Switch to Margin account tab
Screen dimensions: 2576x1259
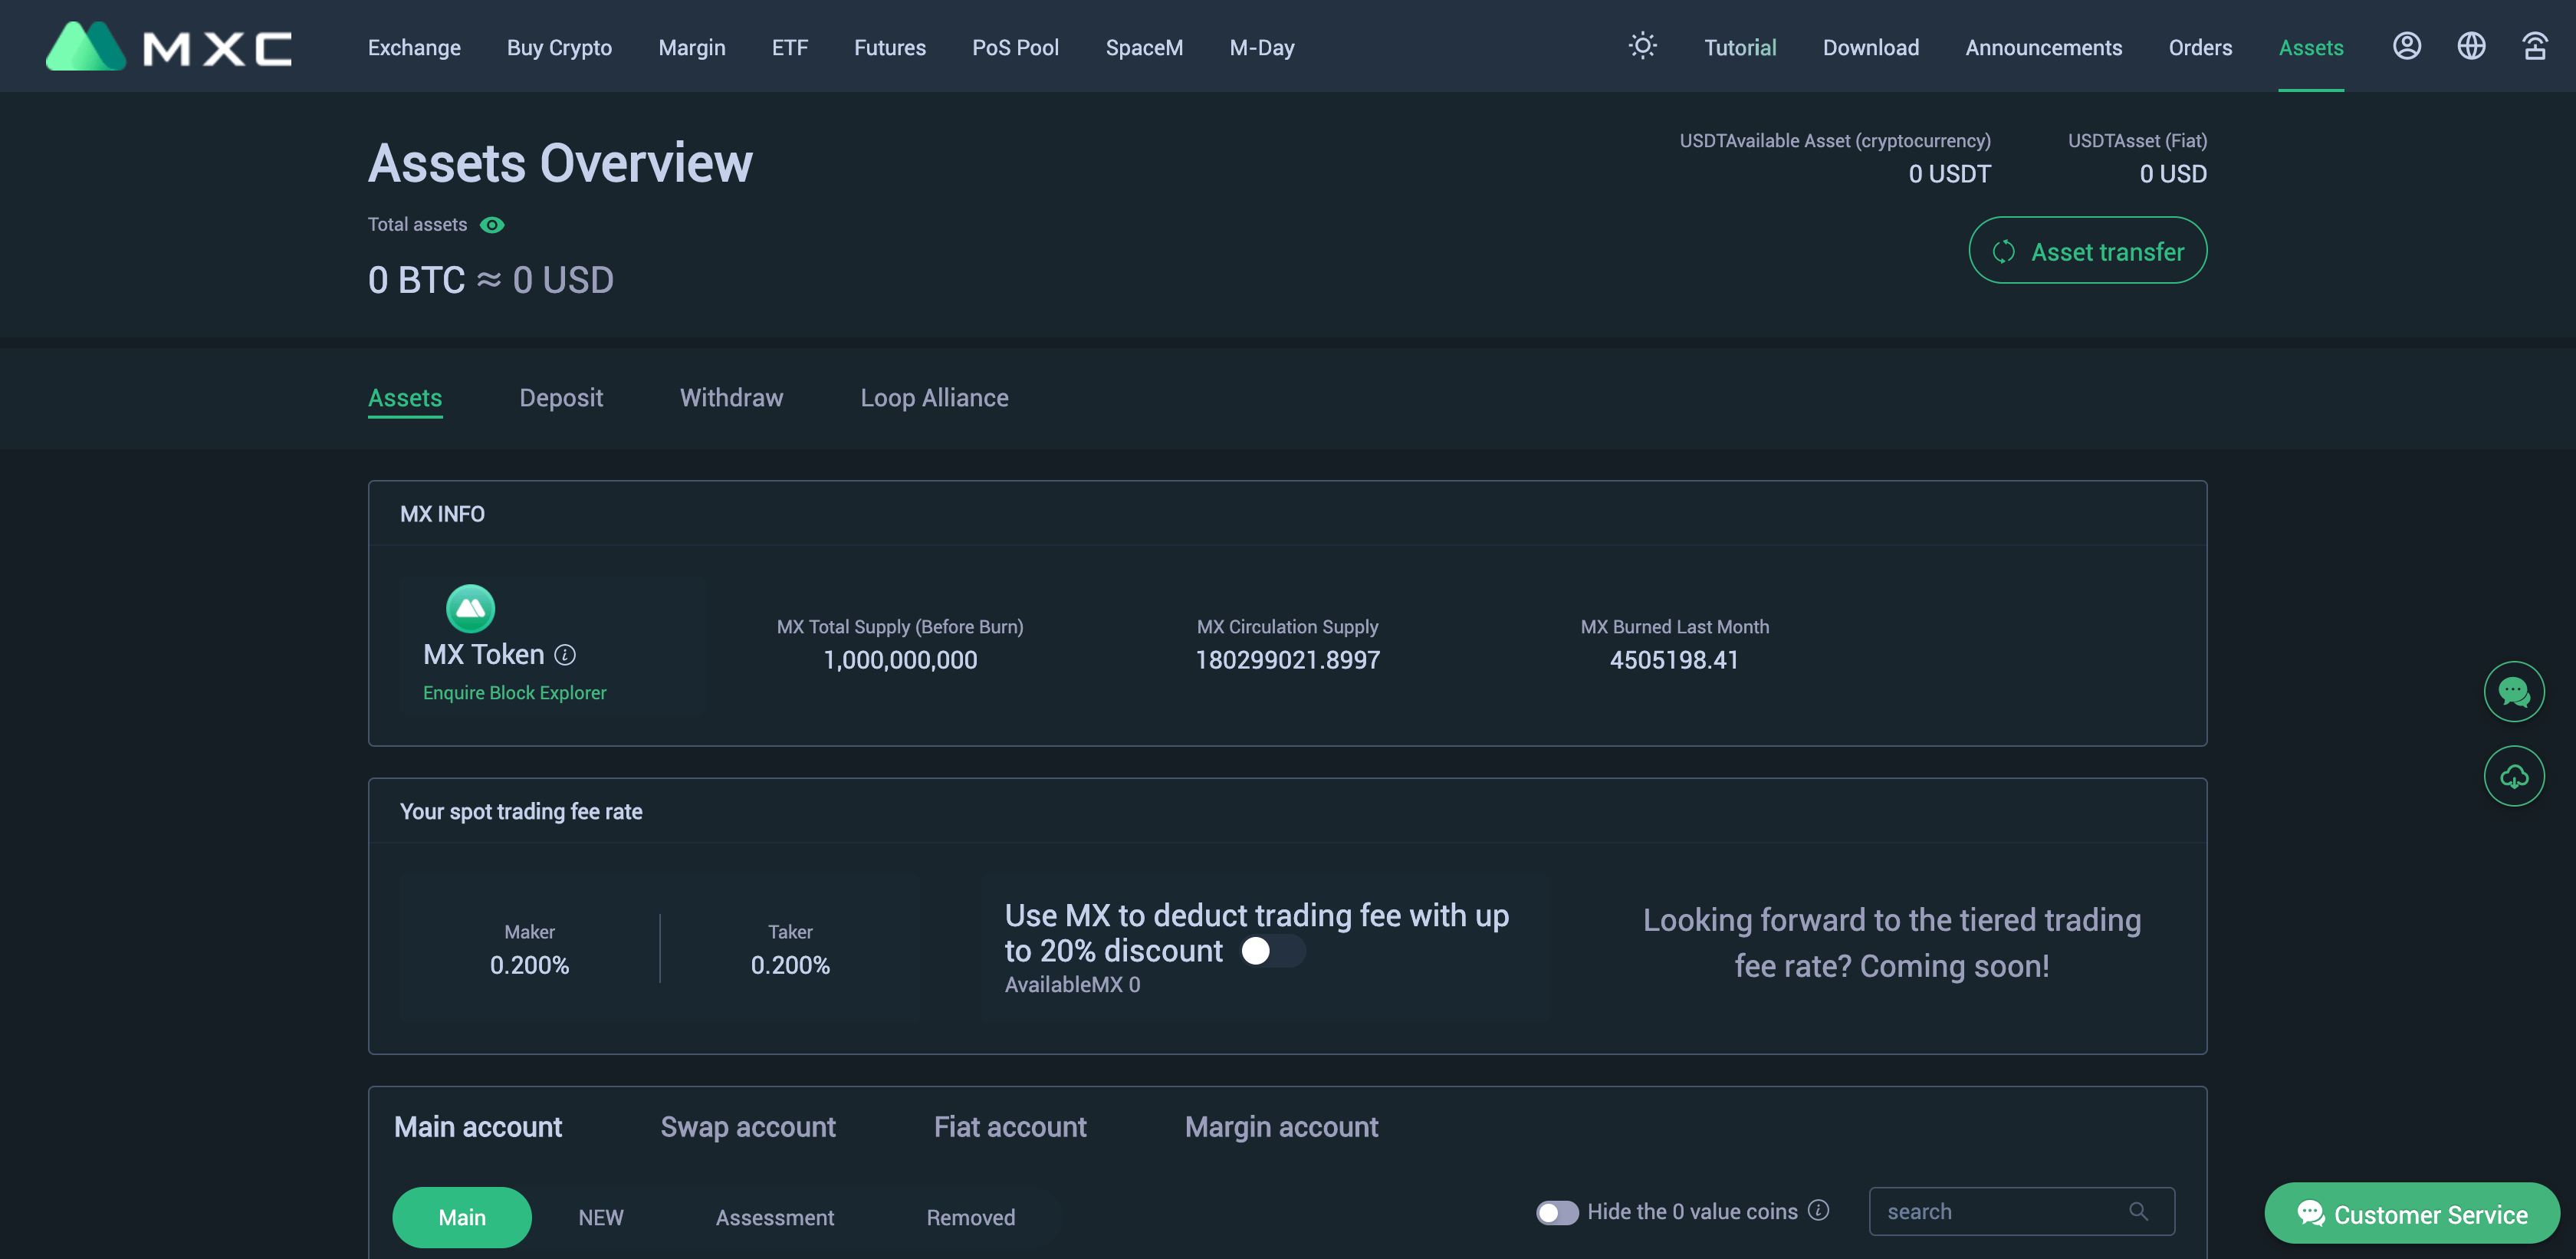1281,1127
